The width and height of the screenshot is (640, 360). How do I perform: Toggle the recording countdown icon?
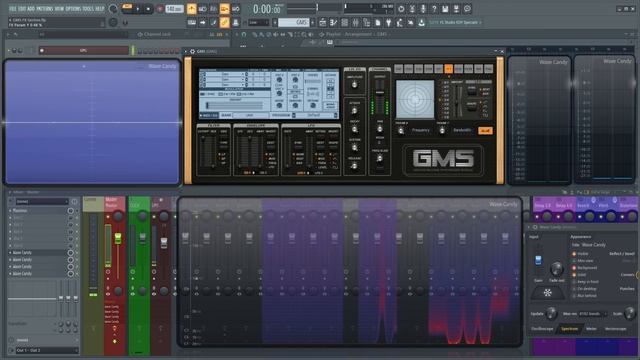213,9
